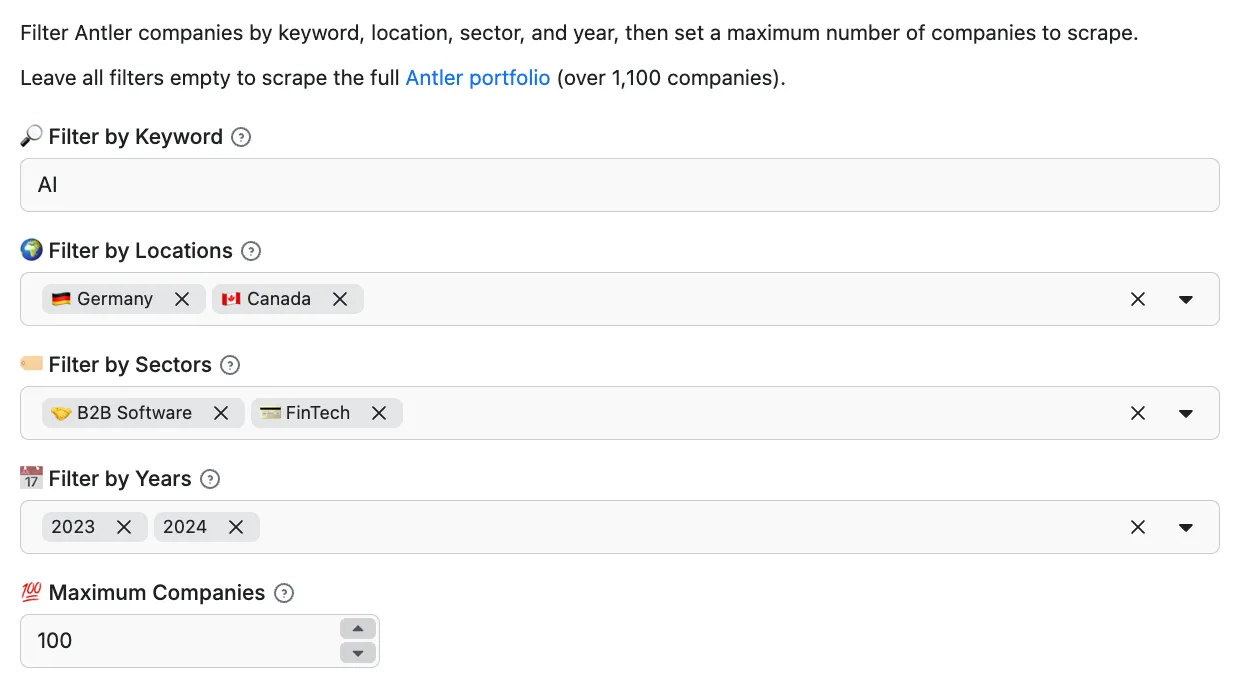Click the magnifying glass icon beside Filter by Keyword
Image resolution: width=1241 pixels, height=692 pixels.
click(30, 136)
